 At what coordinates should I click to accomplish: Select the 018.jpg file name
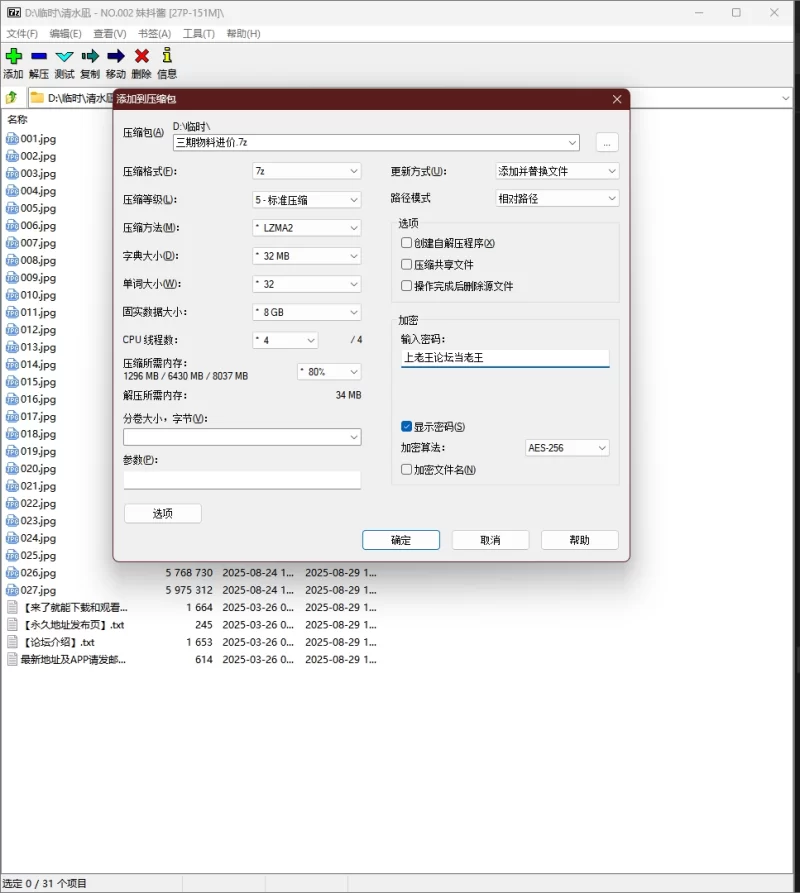coord(38,434)
